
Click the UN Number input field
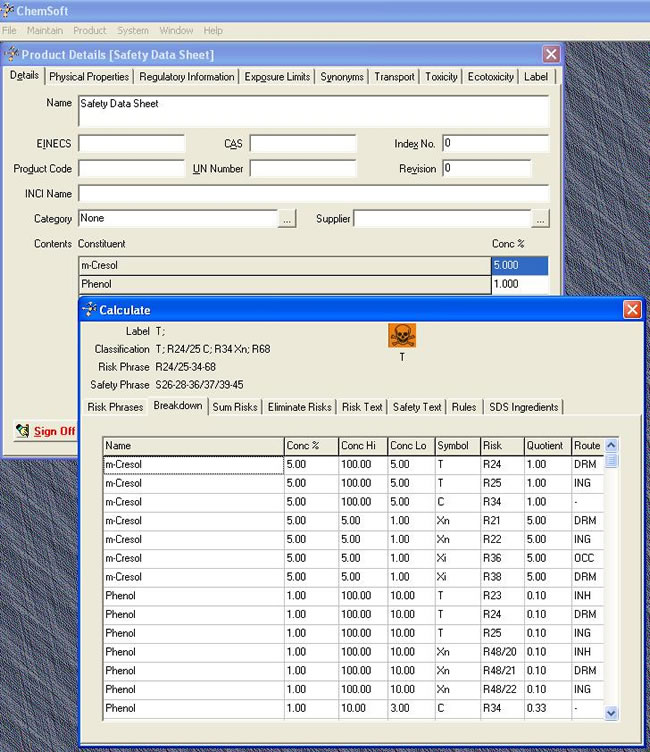303,168
